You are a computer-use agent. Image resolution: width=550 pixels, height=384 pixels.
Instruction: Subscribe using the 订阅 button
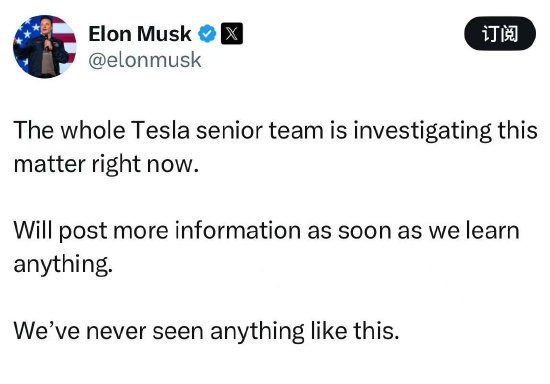point(500,34)
